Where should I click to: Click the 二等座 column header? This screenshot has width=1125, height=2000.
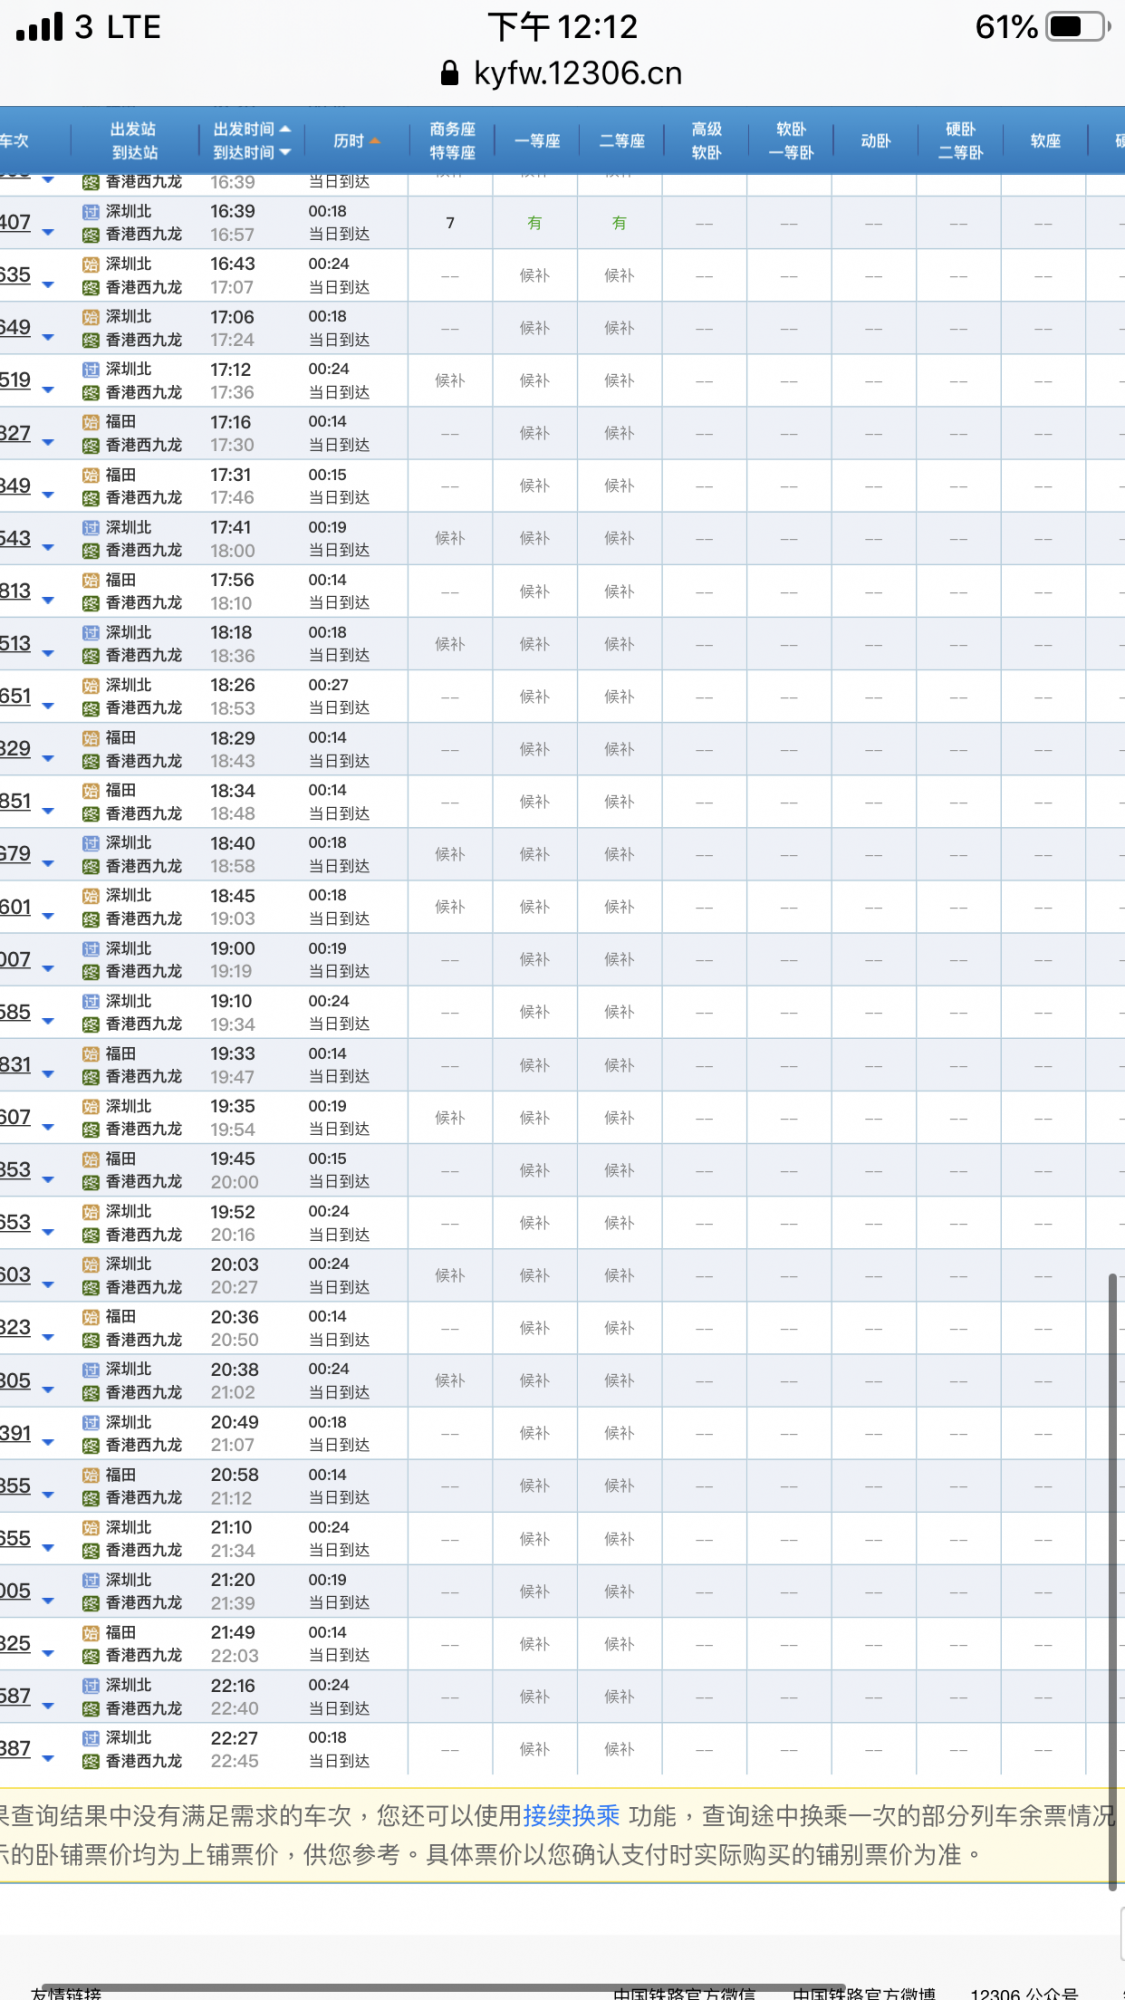click(621, 141)
